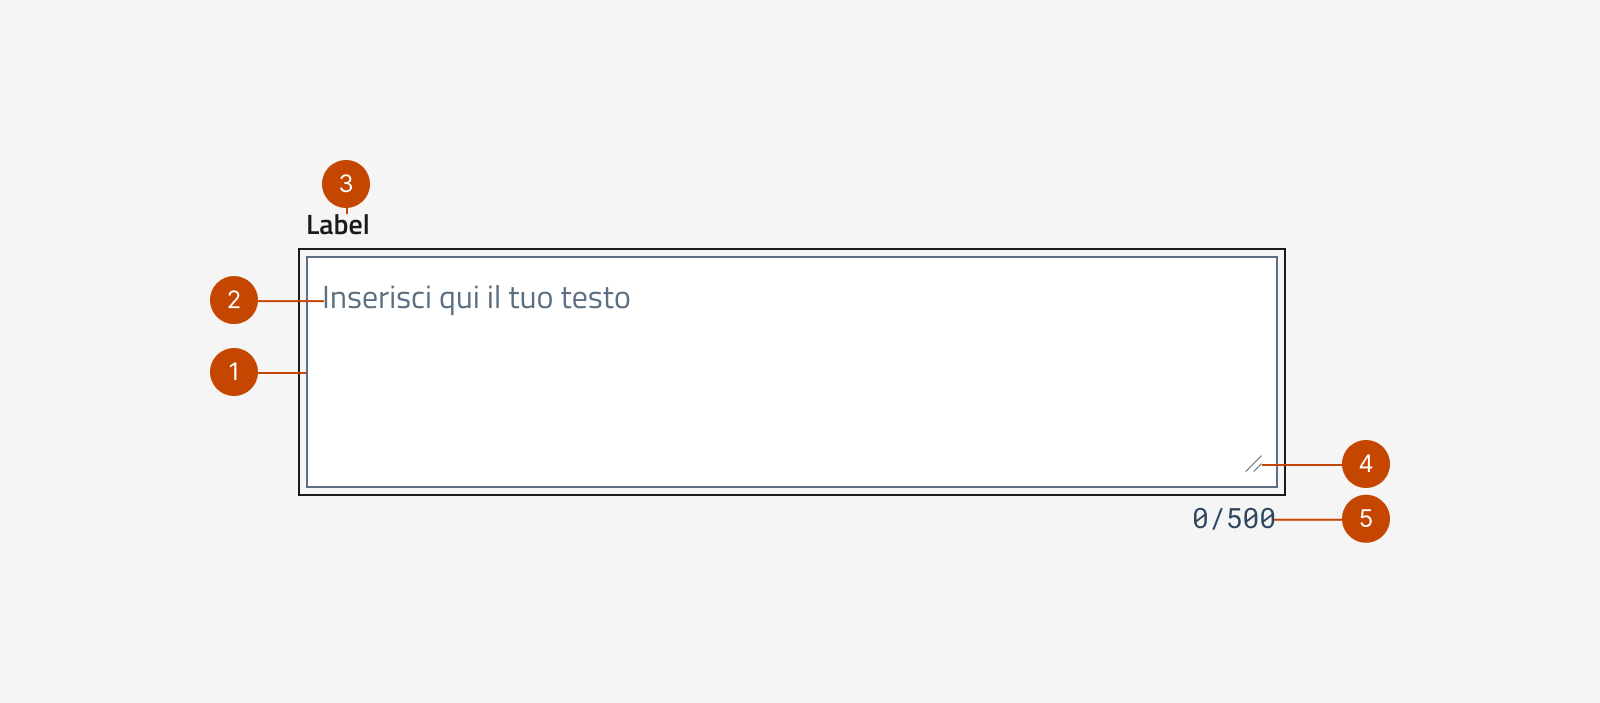
Task: Click the connector line beside the counter
Action: point(1310,519)
